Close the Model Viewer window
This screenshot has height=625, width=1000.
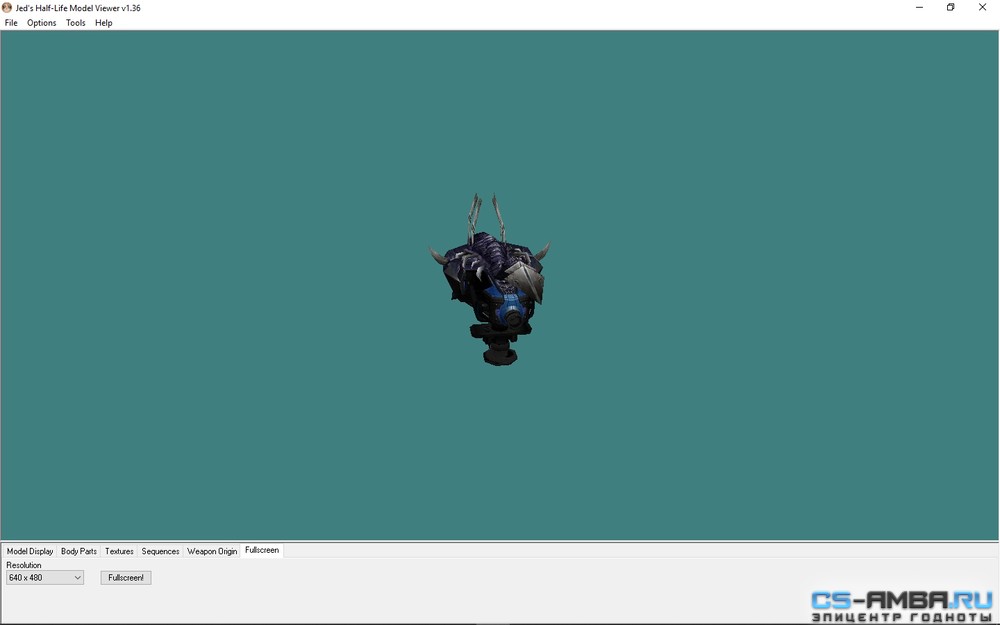982,8
